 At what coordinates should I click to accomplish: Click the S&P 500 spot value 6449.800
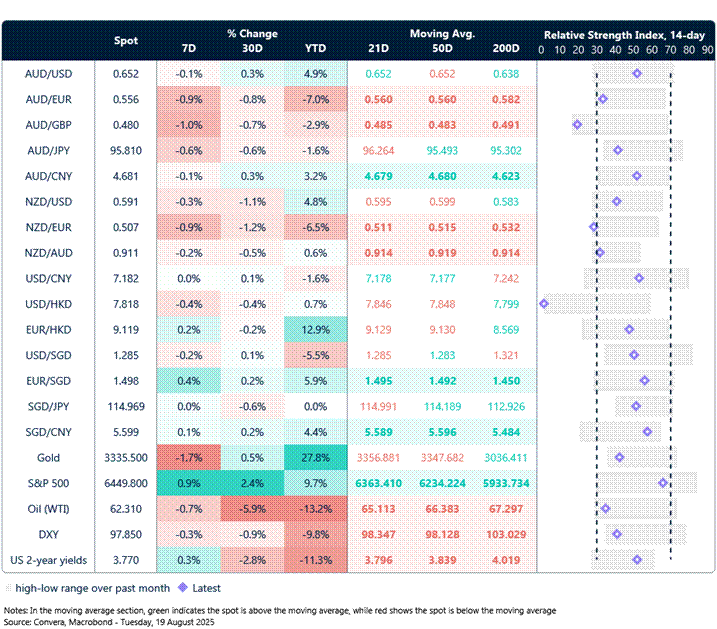[x=126, y=483]
